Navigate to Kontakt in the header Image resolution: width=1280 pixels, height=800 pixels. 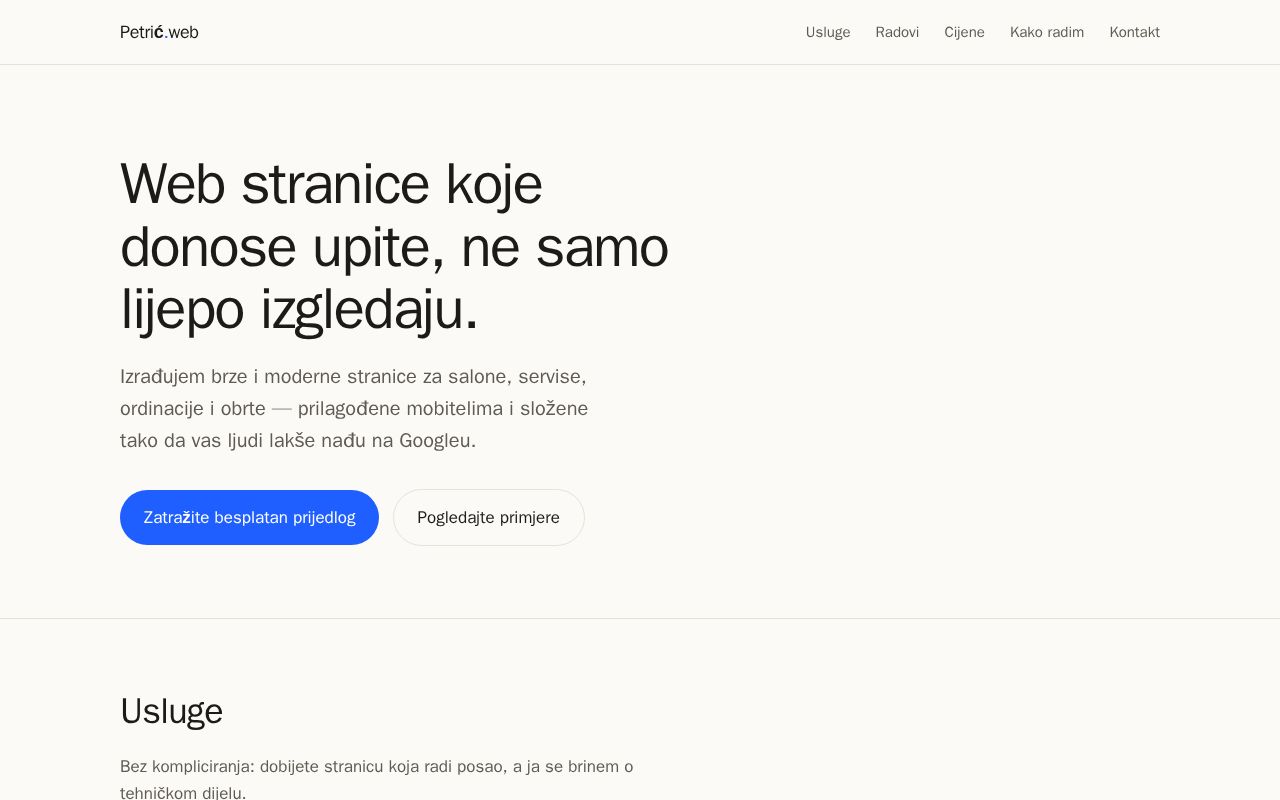pyautogui.click(x=1134, y=32)
